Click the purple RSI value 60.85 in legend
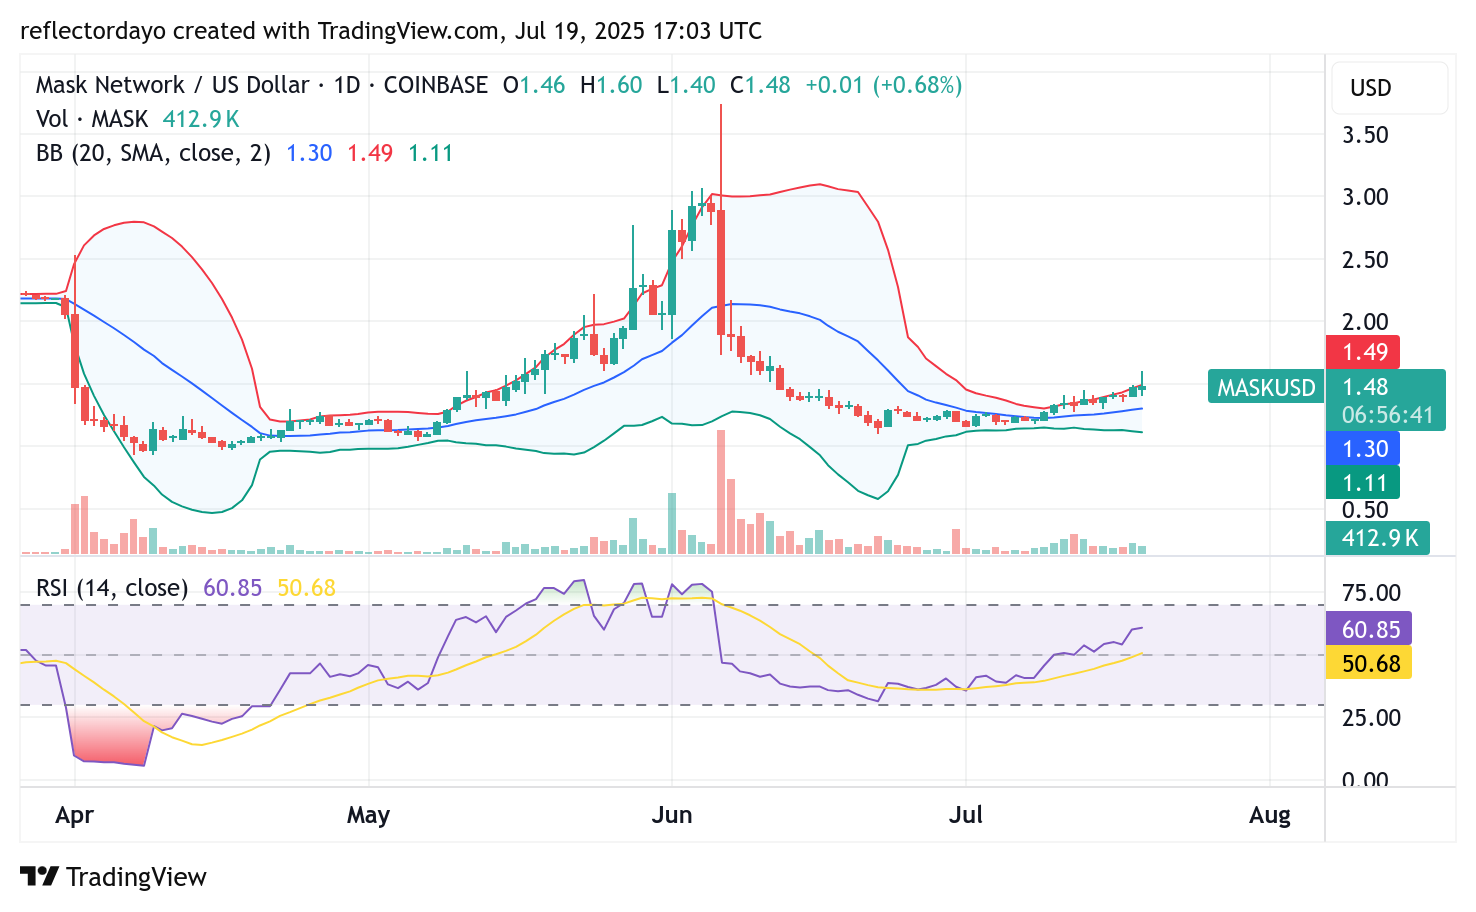The height and width of the screenshot is (912, 1476). pos(232,588)
